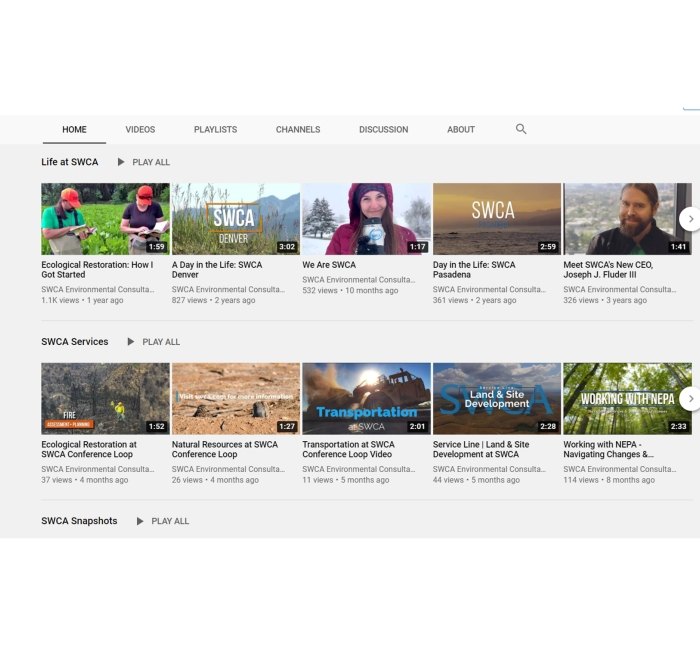Click the title Service Line | Land & Site Development

coord(481,449)
